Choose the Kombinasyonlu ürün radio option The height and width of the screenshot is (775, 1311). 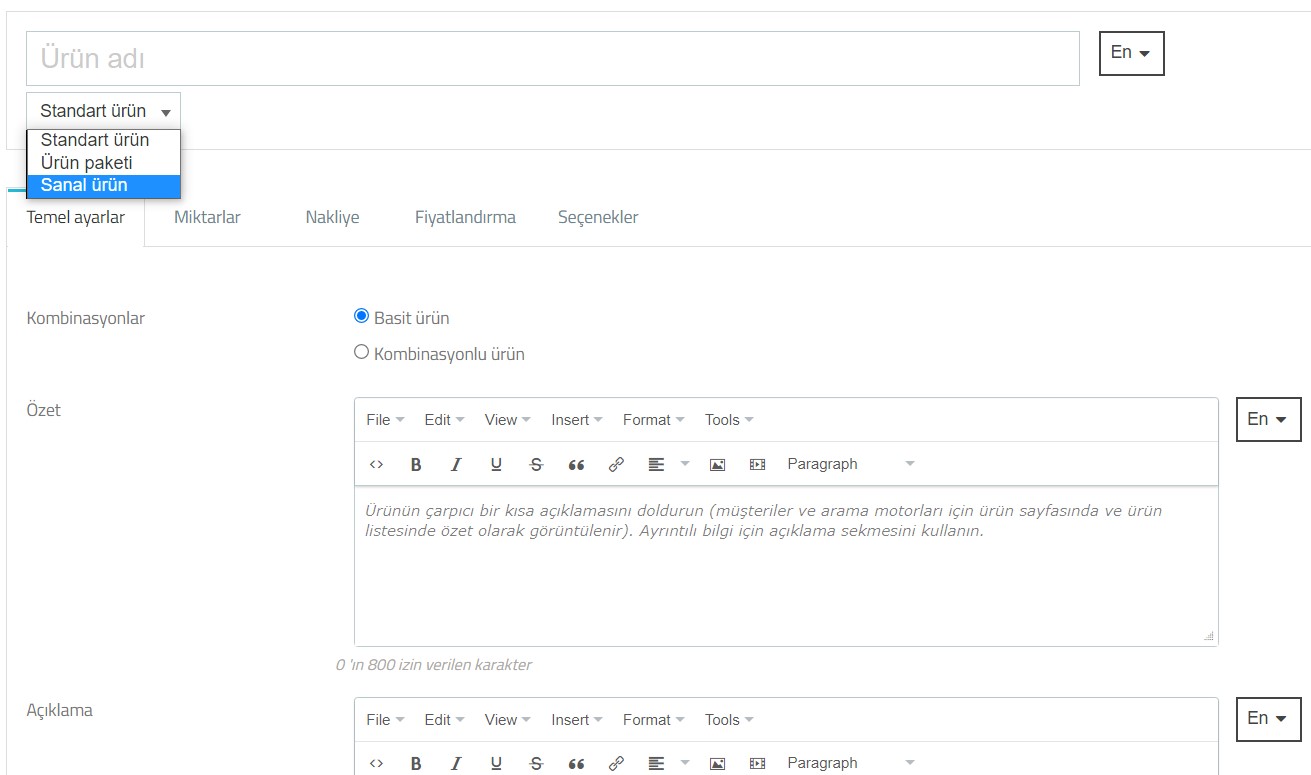(x=362, y=352)
